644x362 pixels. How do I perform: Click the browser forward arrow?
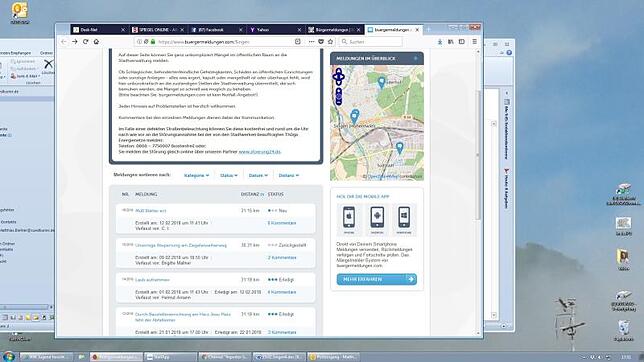[x=75, y=42]
